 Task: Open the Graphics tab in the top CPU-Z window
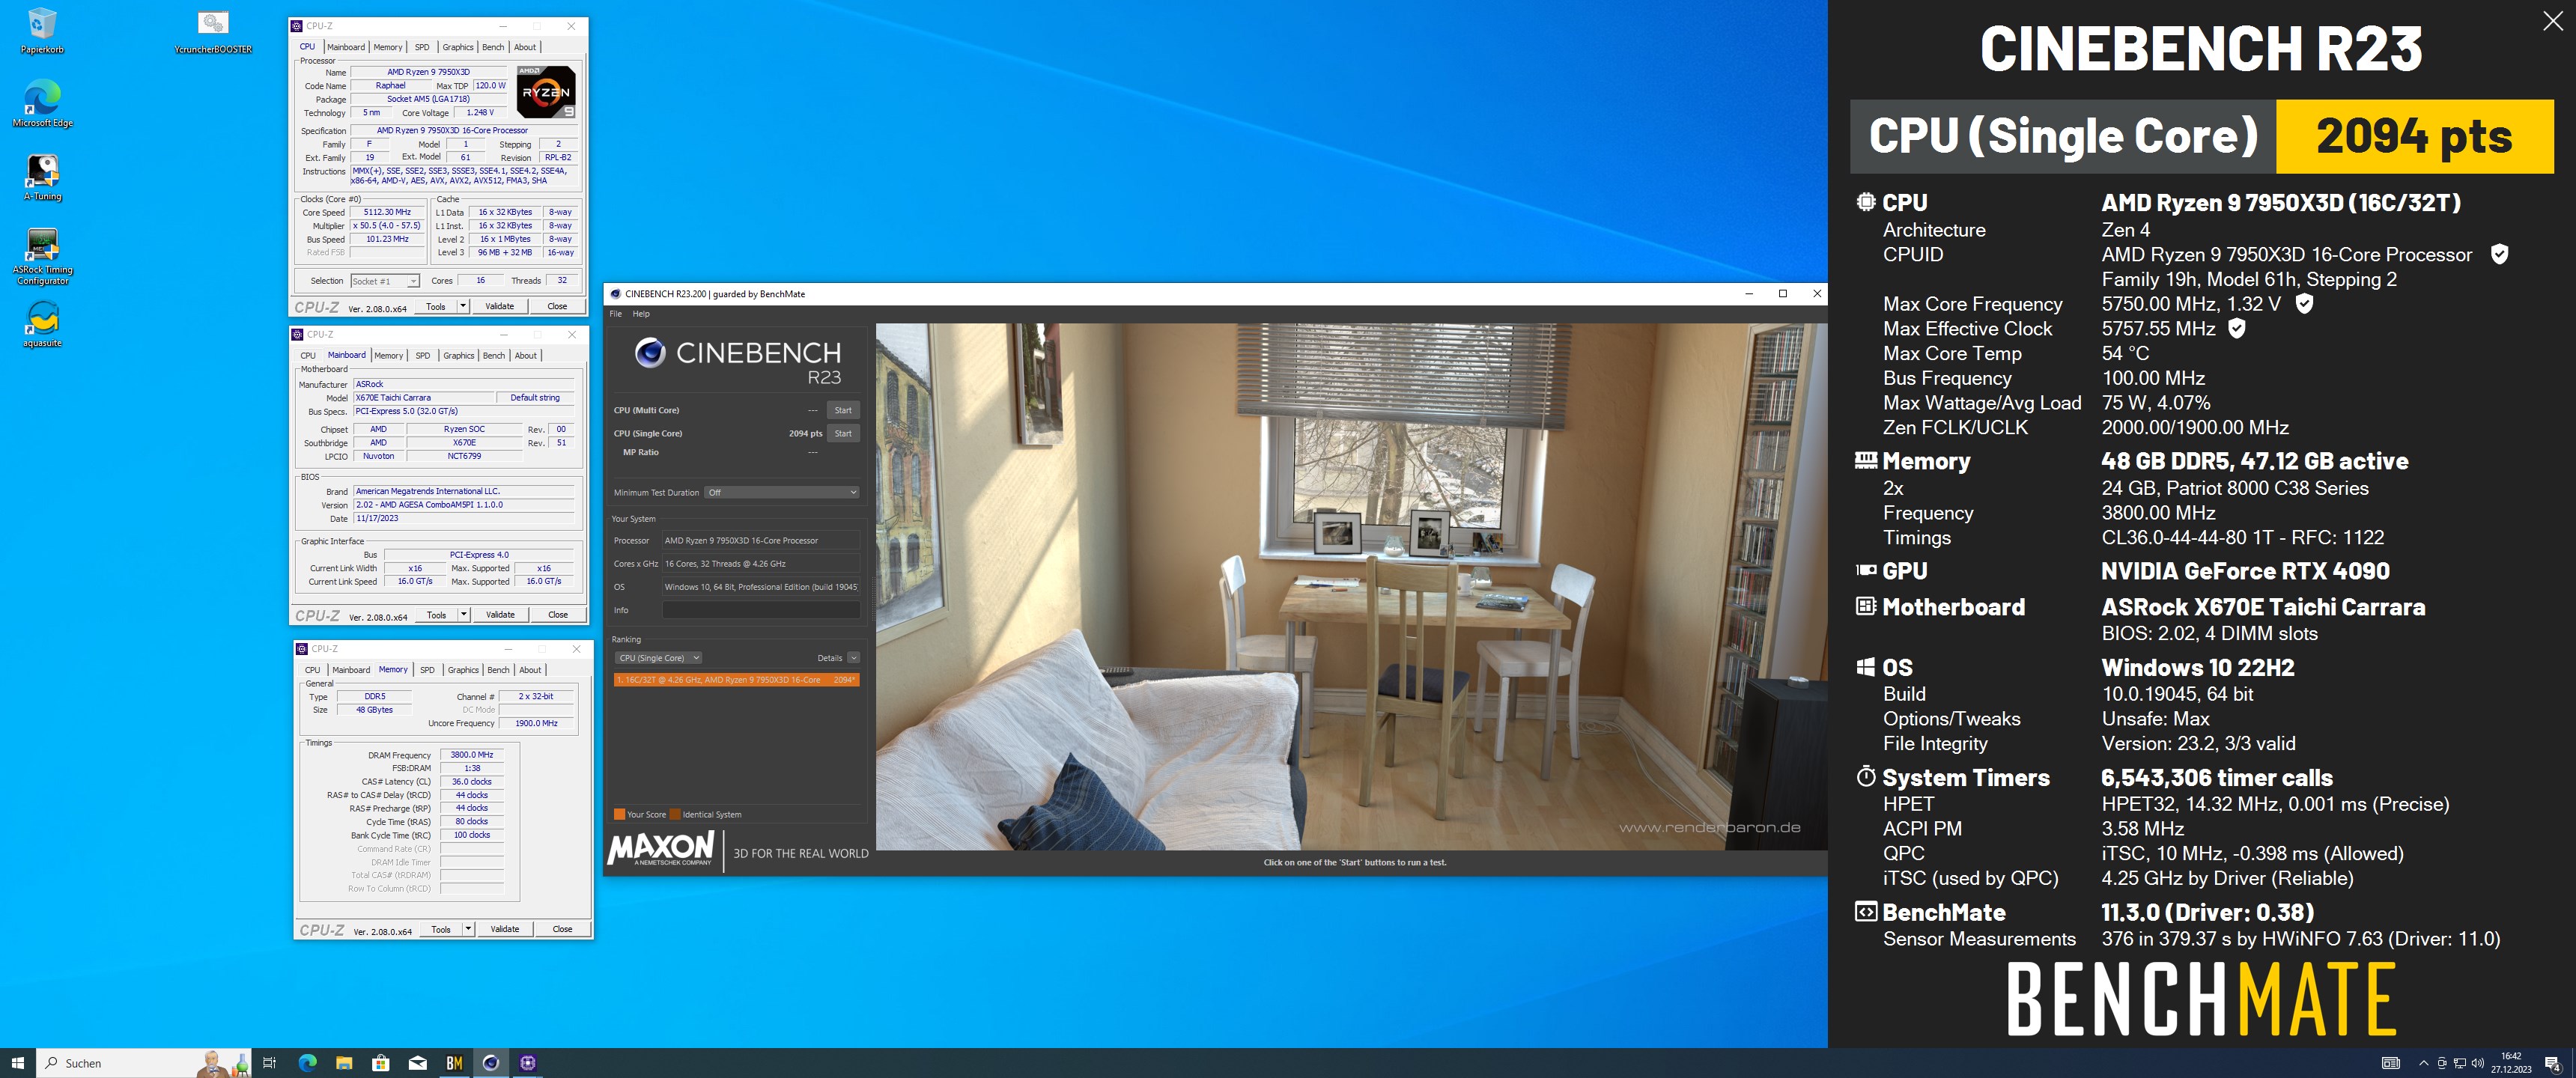coord(458,47)
